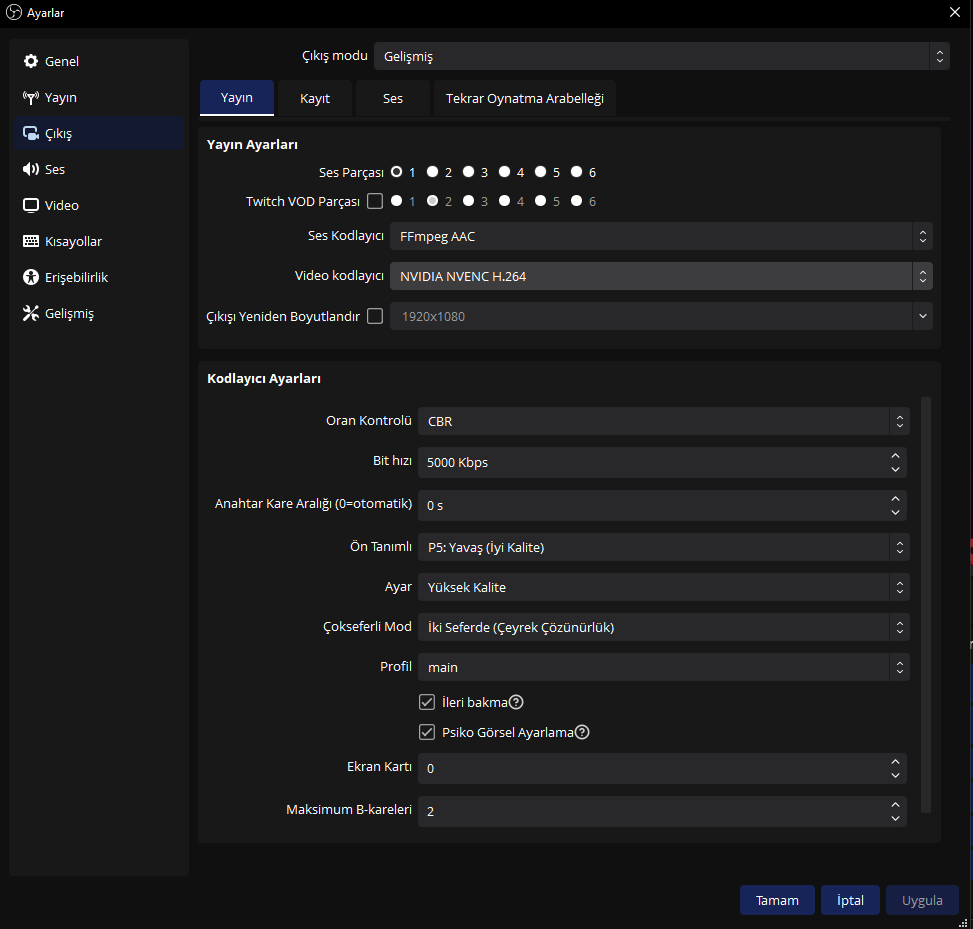Click the Kısayollar keyboard icon
Viewport: 973px width, 929px height.
pyautogui.click(x=30, y=241)
